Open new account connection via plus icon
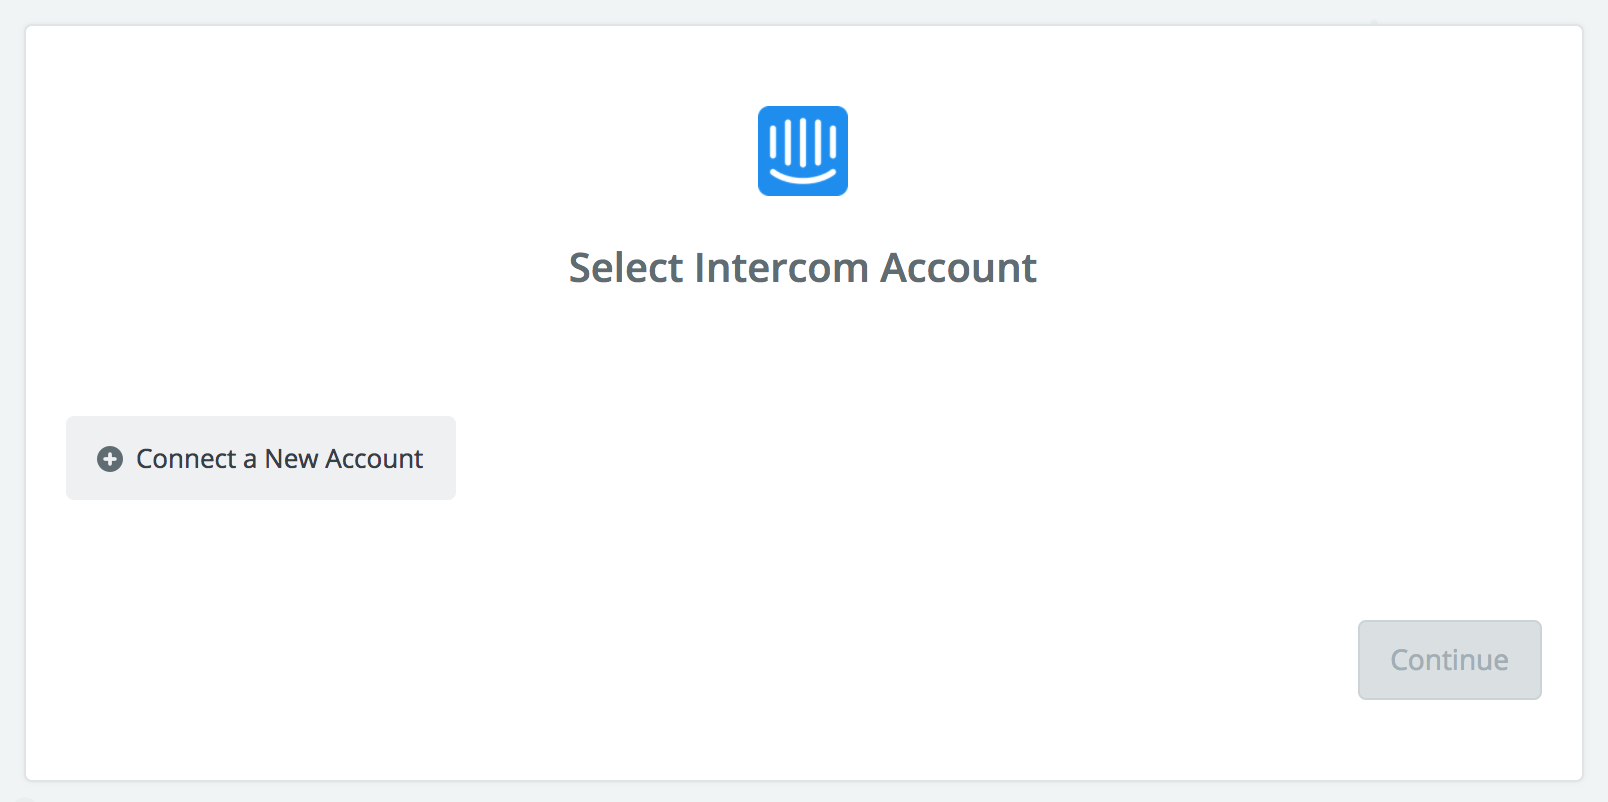Screen dimensions: 1608x802 pos(110,459)
